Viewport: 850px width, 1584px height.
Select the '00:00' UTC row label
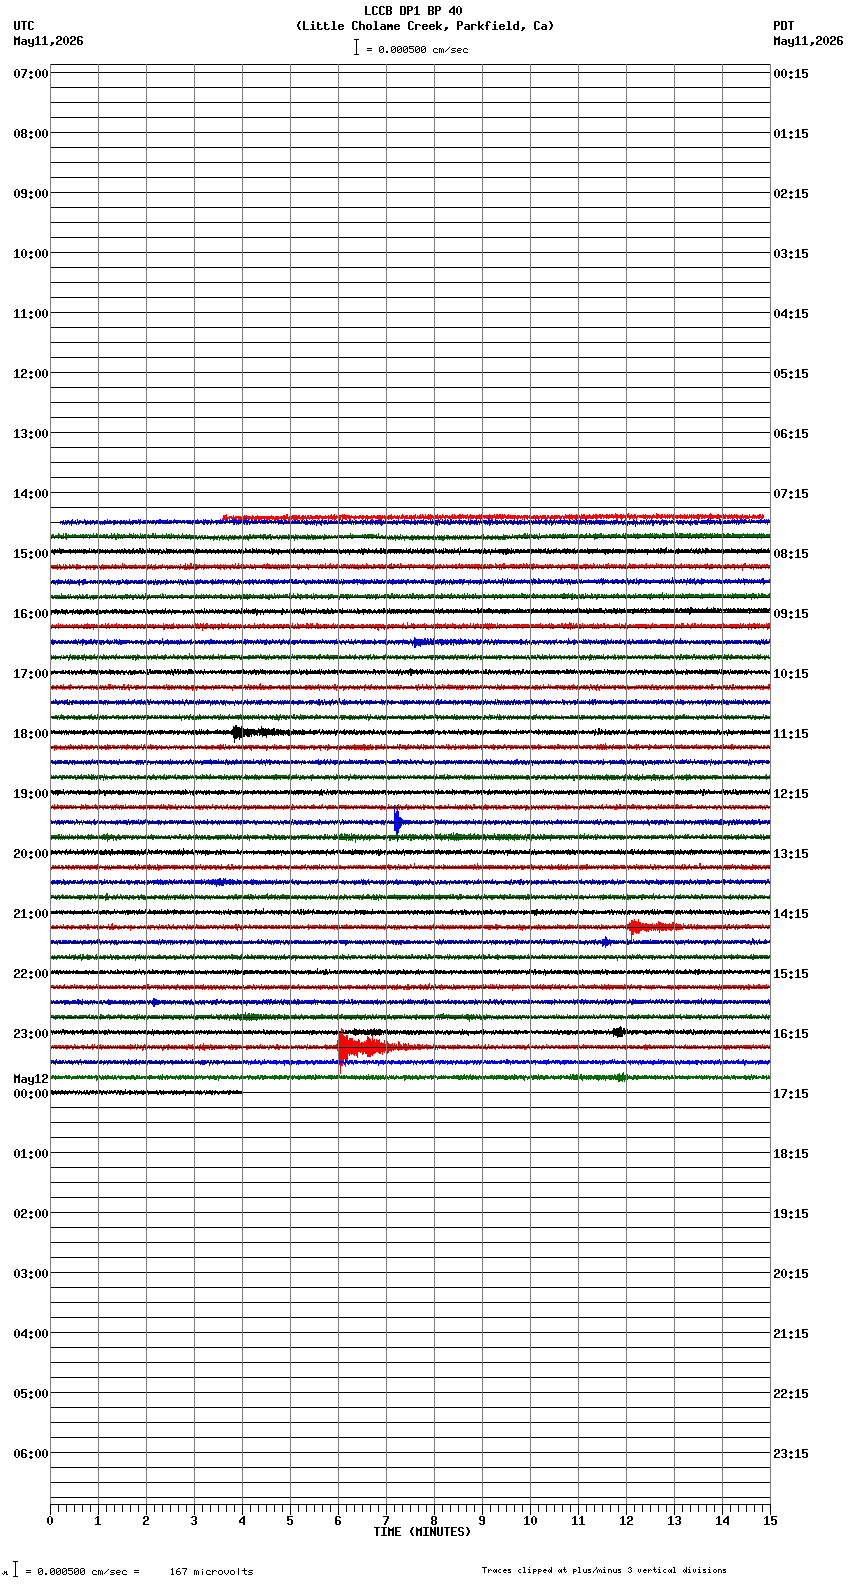click(30, 1094)
